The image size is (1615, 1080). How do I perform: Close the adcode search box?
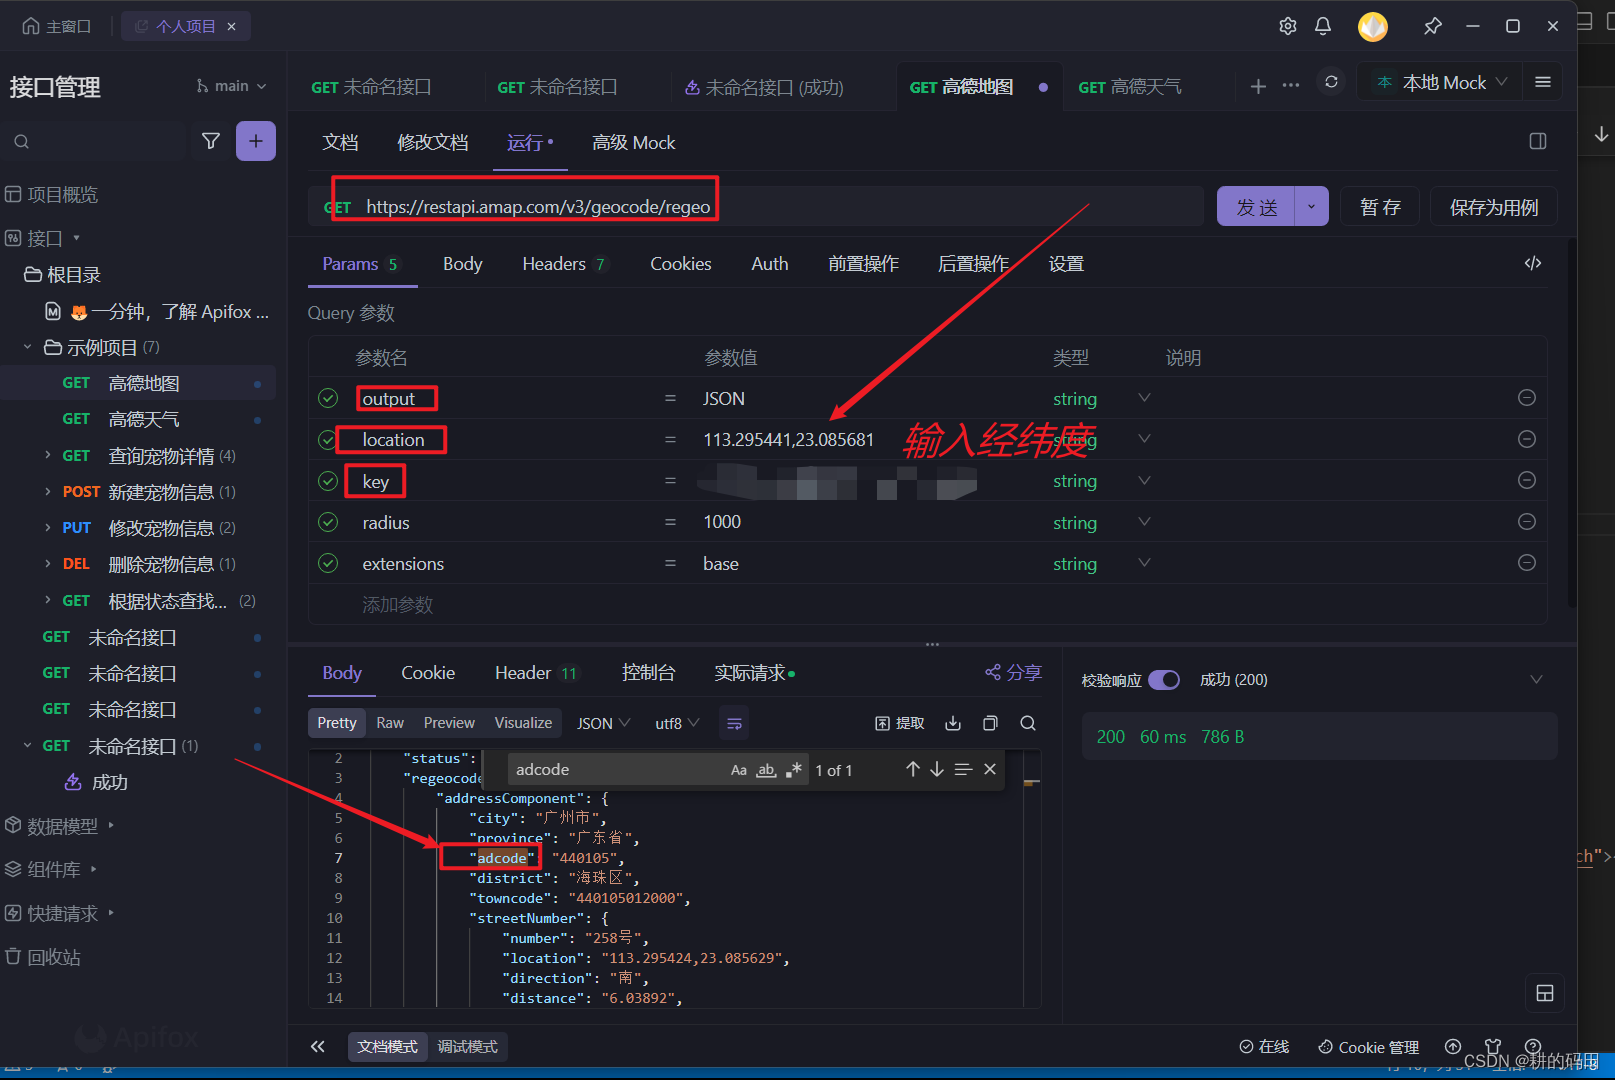coord(990,769)
